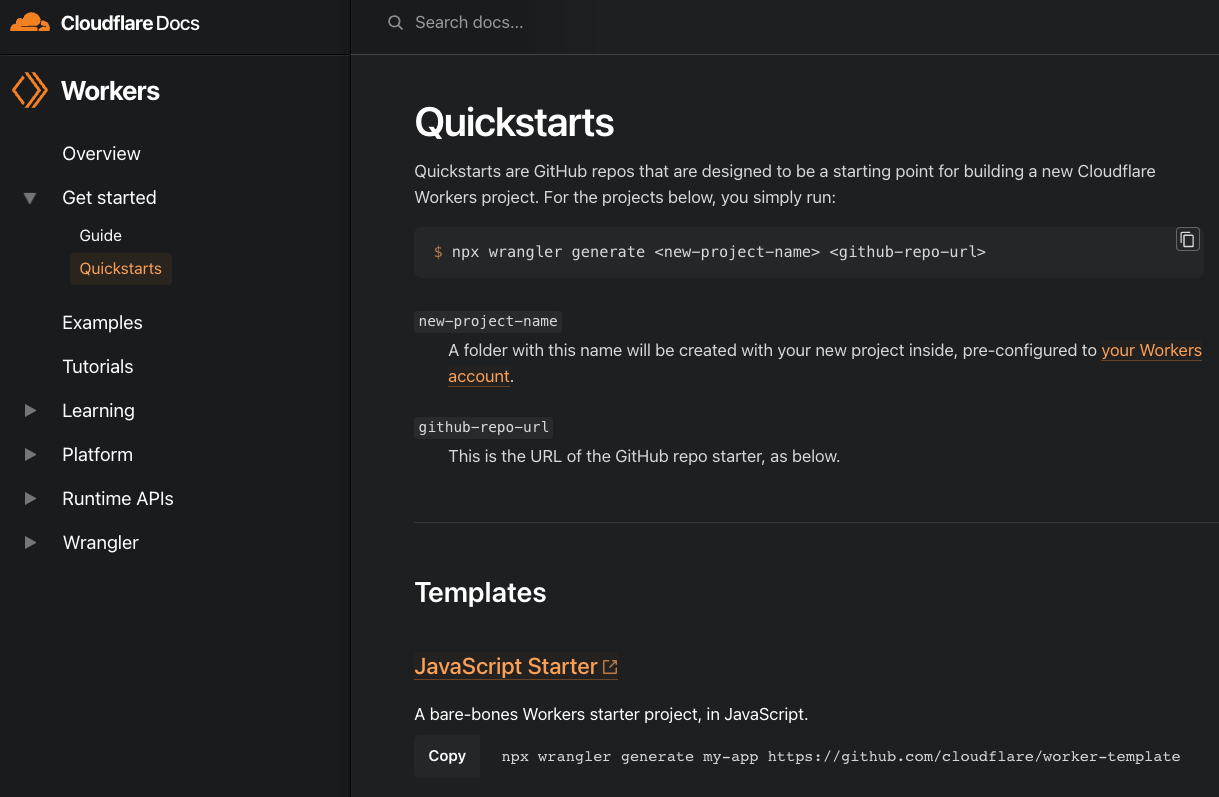The image size is (1219, 797).
Task: Click the Cloudflare Docs title
Action: tap(130, 23)
